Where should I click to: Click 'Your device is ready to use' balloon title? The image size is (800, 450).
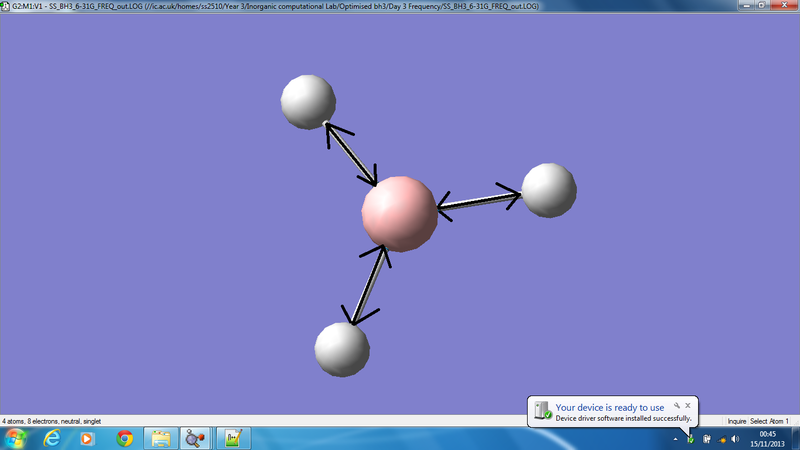click(610, 407)
